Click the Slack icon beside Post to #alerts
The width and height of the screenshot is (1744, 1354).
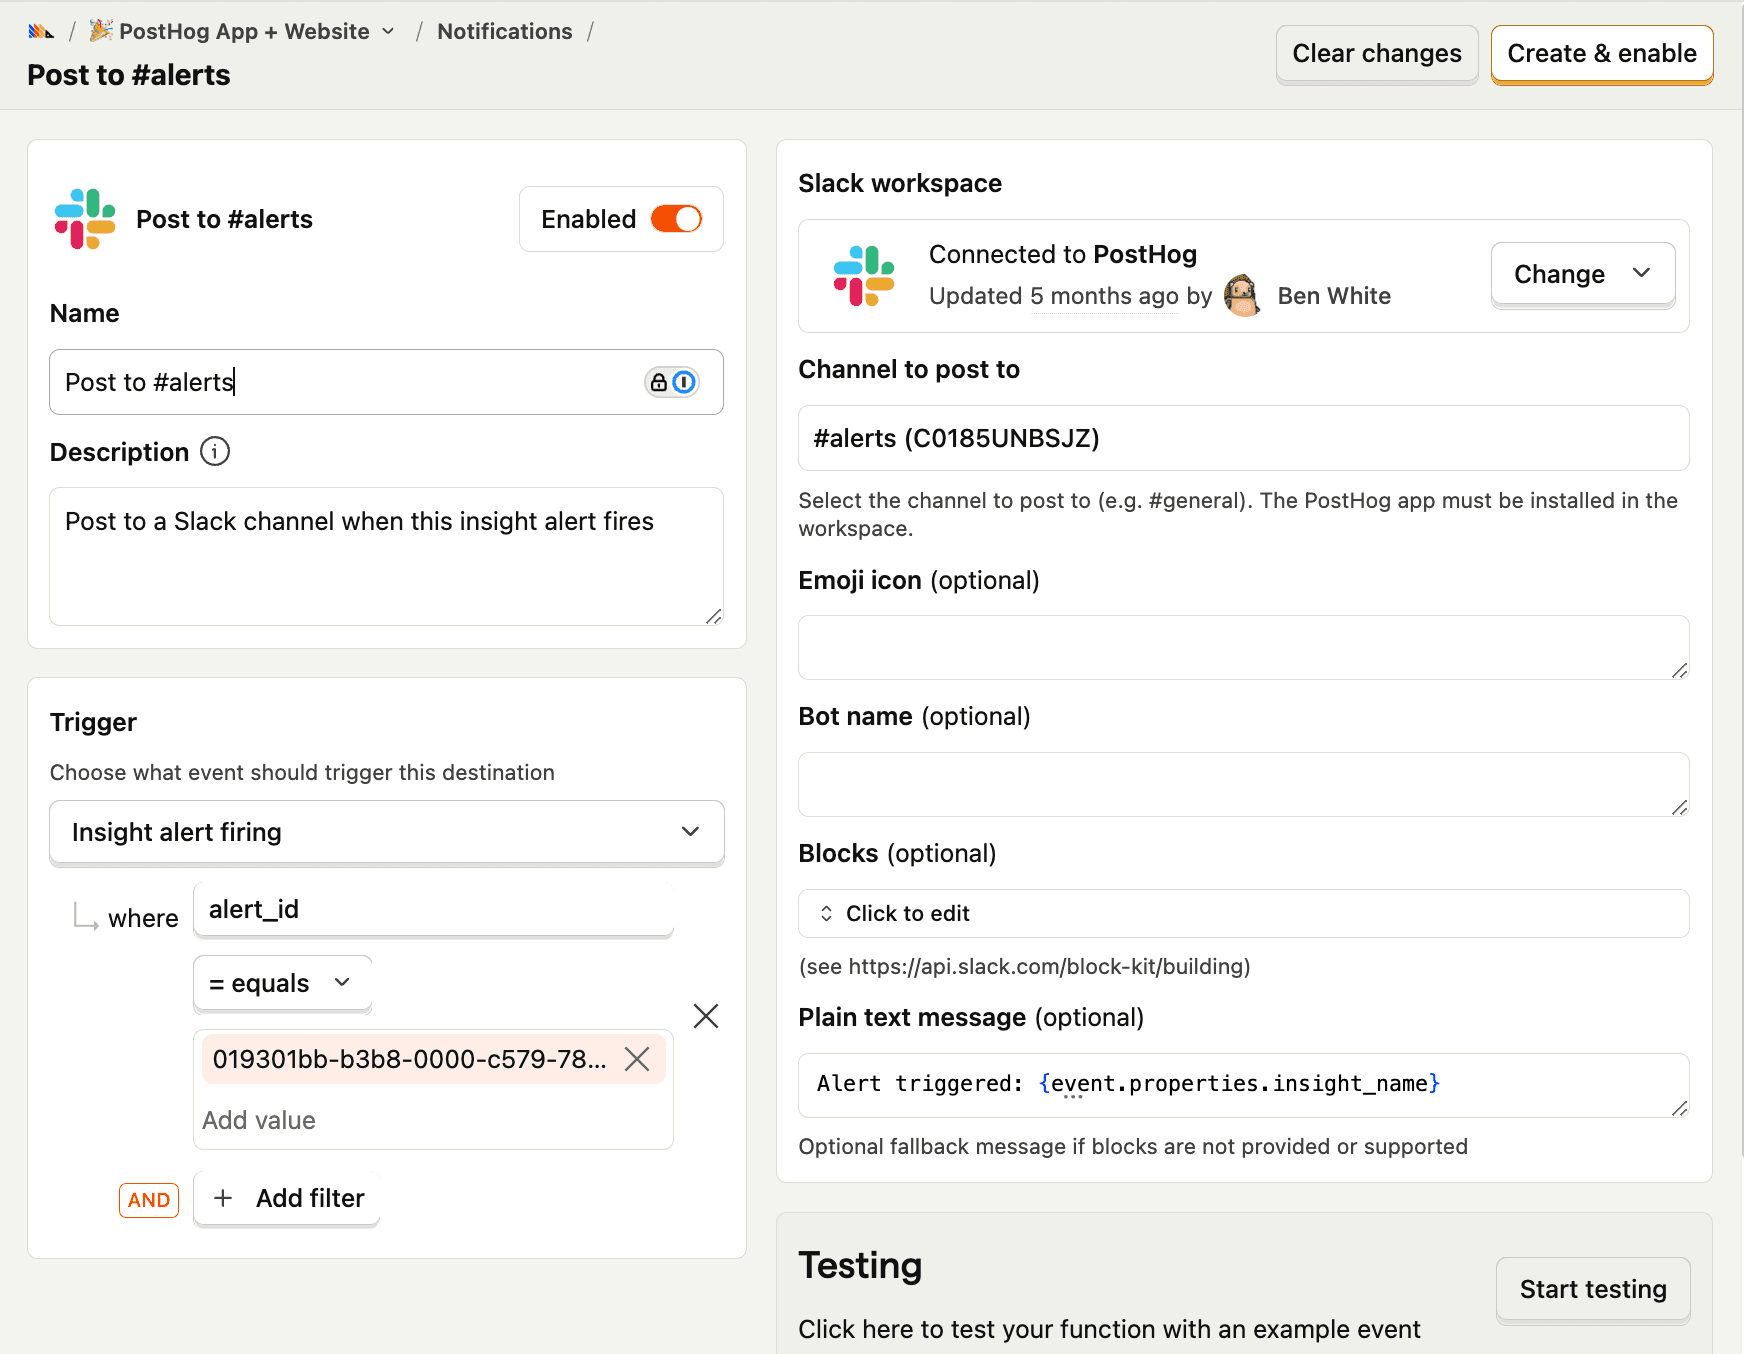point(85,219)
